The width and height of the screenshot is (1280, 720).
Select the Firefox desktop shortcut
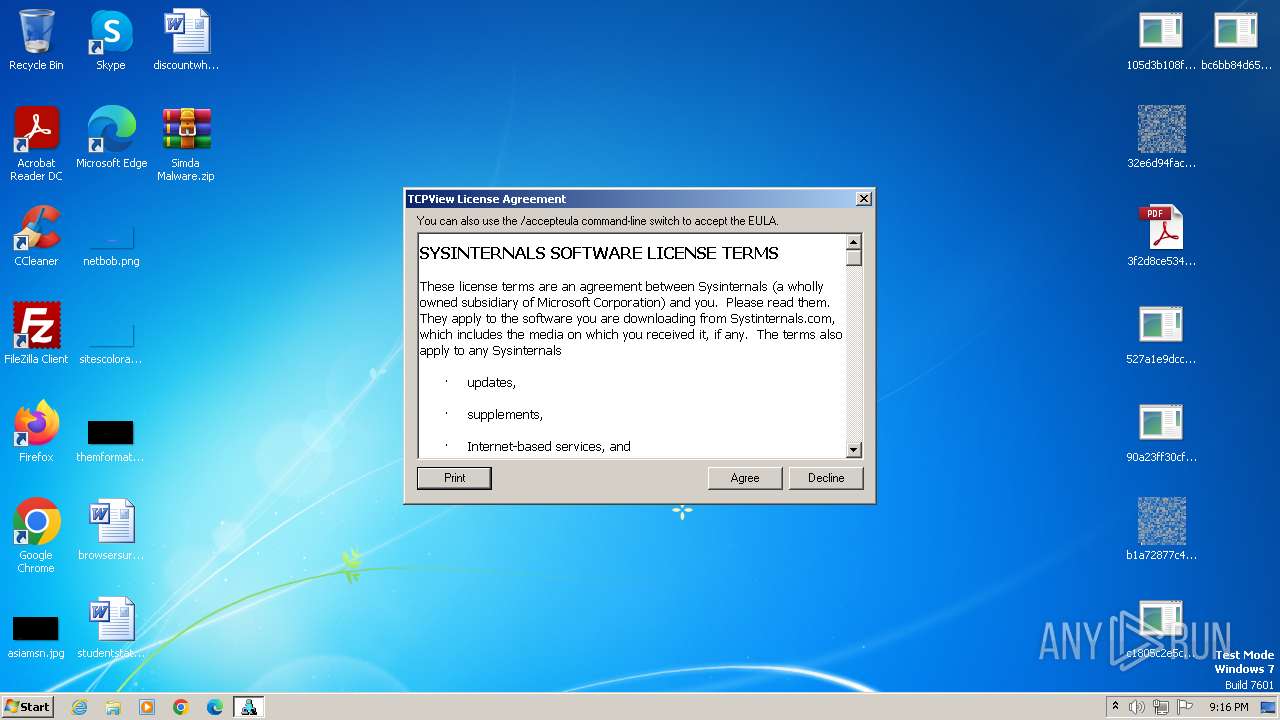pyautogui.click(x=36, y=432)
